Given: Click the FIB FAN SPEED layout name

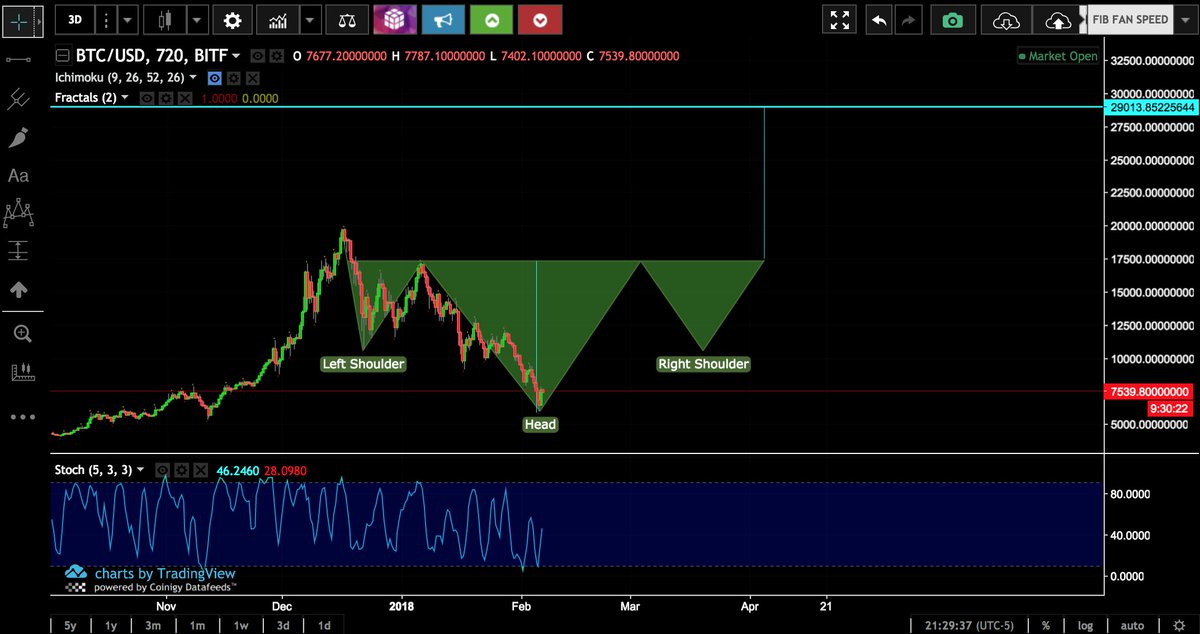Looking at the screenshot, I should coord(1130,19).
